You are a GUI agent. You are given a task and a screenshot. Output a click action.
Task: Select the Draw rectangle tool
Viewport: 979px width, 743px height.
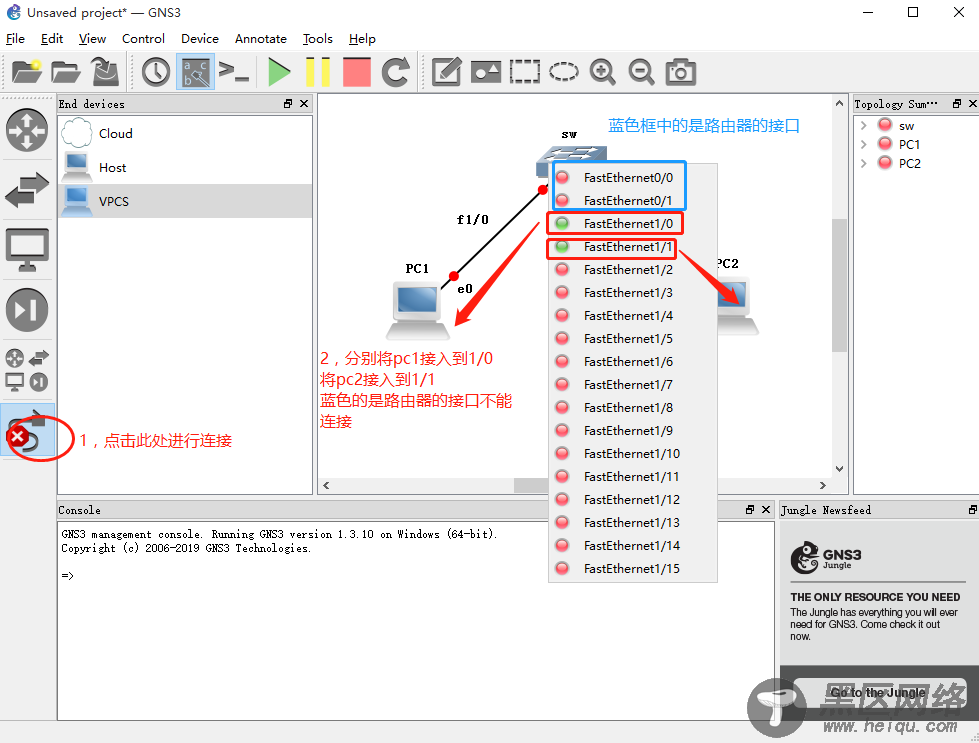coord(524,72)
